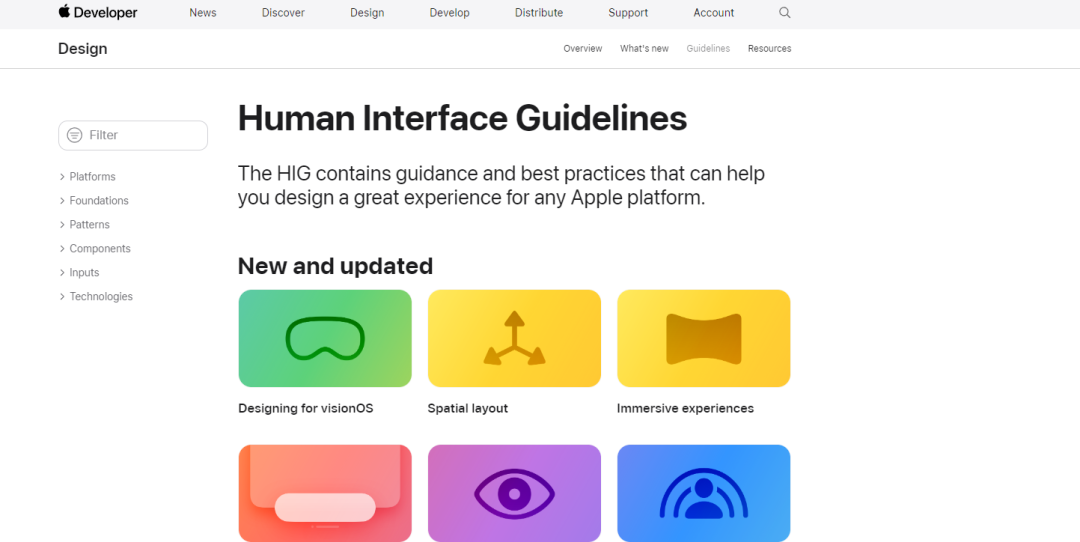Viewport: 1080px width, 542px height.
Task: Expand the Platforms chevron
Action: (x=62, y=177)
